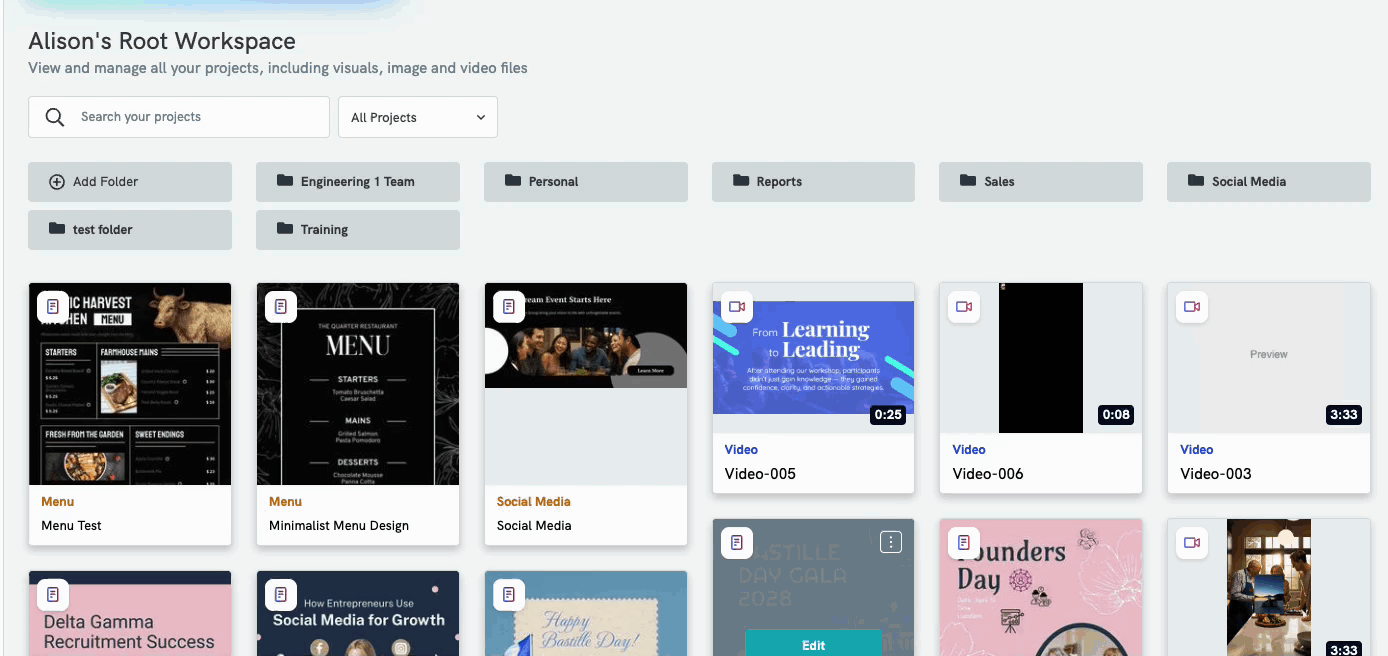Click the Engineering 1 Team folder icon

tap(285, 181)
